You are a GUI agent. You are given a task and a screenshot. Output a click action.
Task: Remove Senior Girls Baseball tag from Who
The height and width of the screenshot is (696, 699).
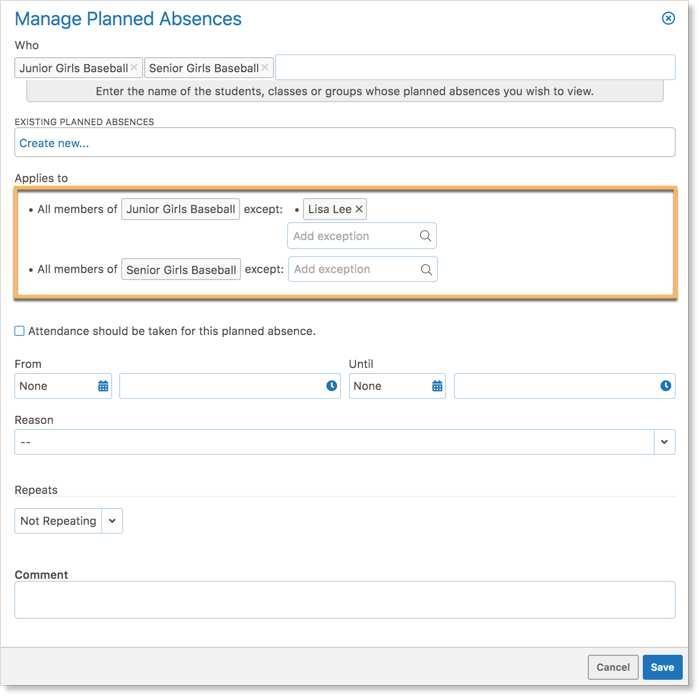[x=265, y=68]
